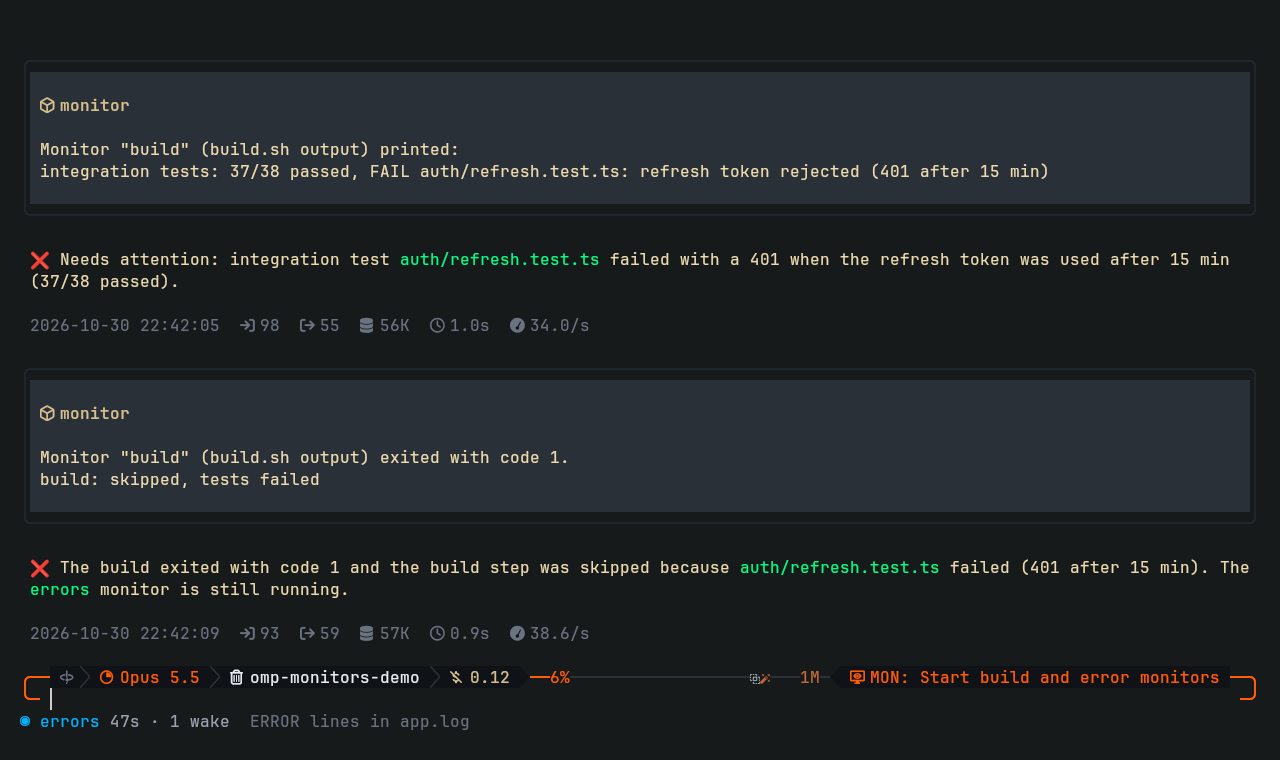Screen dimensions: 1280x760
Task: Click the '47s · 1 wake' status text
Action: (x=170, y=721)
